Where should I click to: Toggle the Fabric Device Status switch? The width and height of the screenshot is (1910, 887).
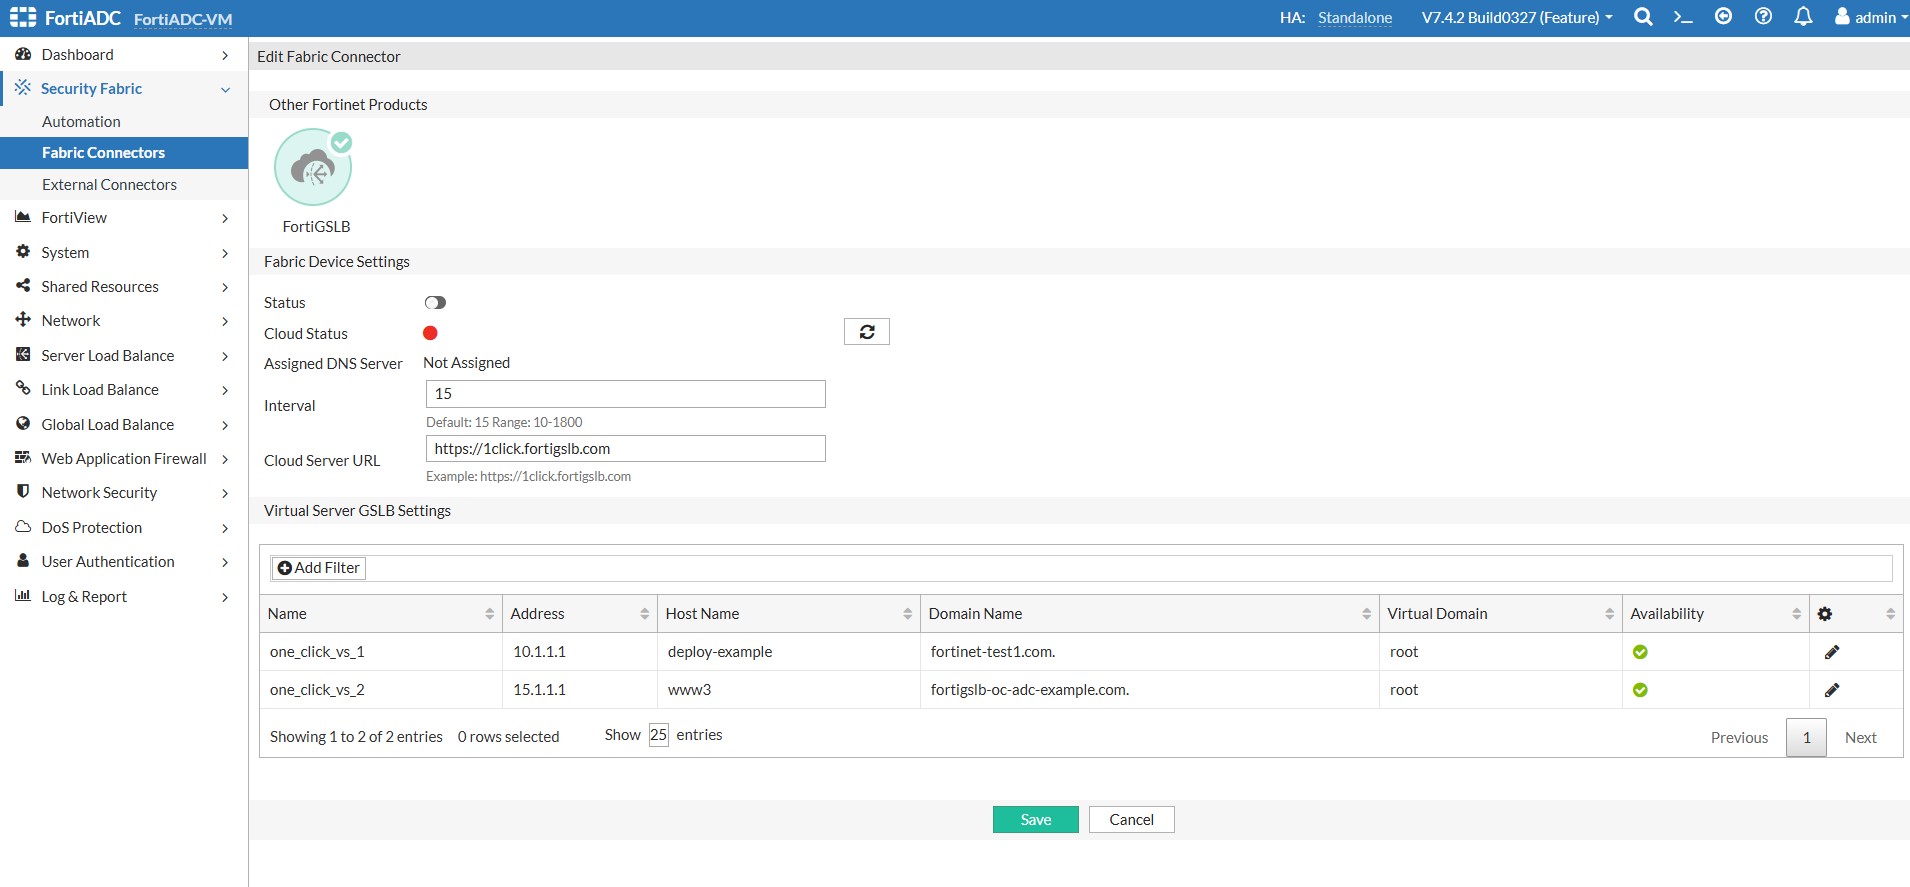pyautogui.click(x=435, y=303)
